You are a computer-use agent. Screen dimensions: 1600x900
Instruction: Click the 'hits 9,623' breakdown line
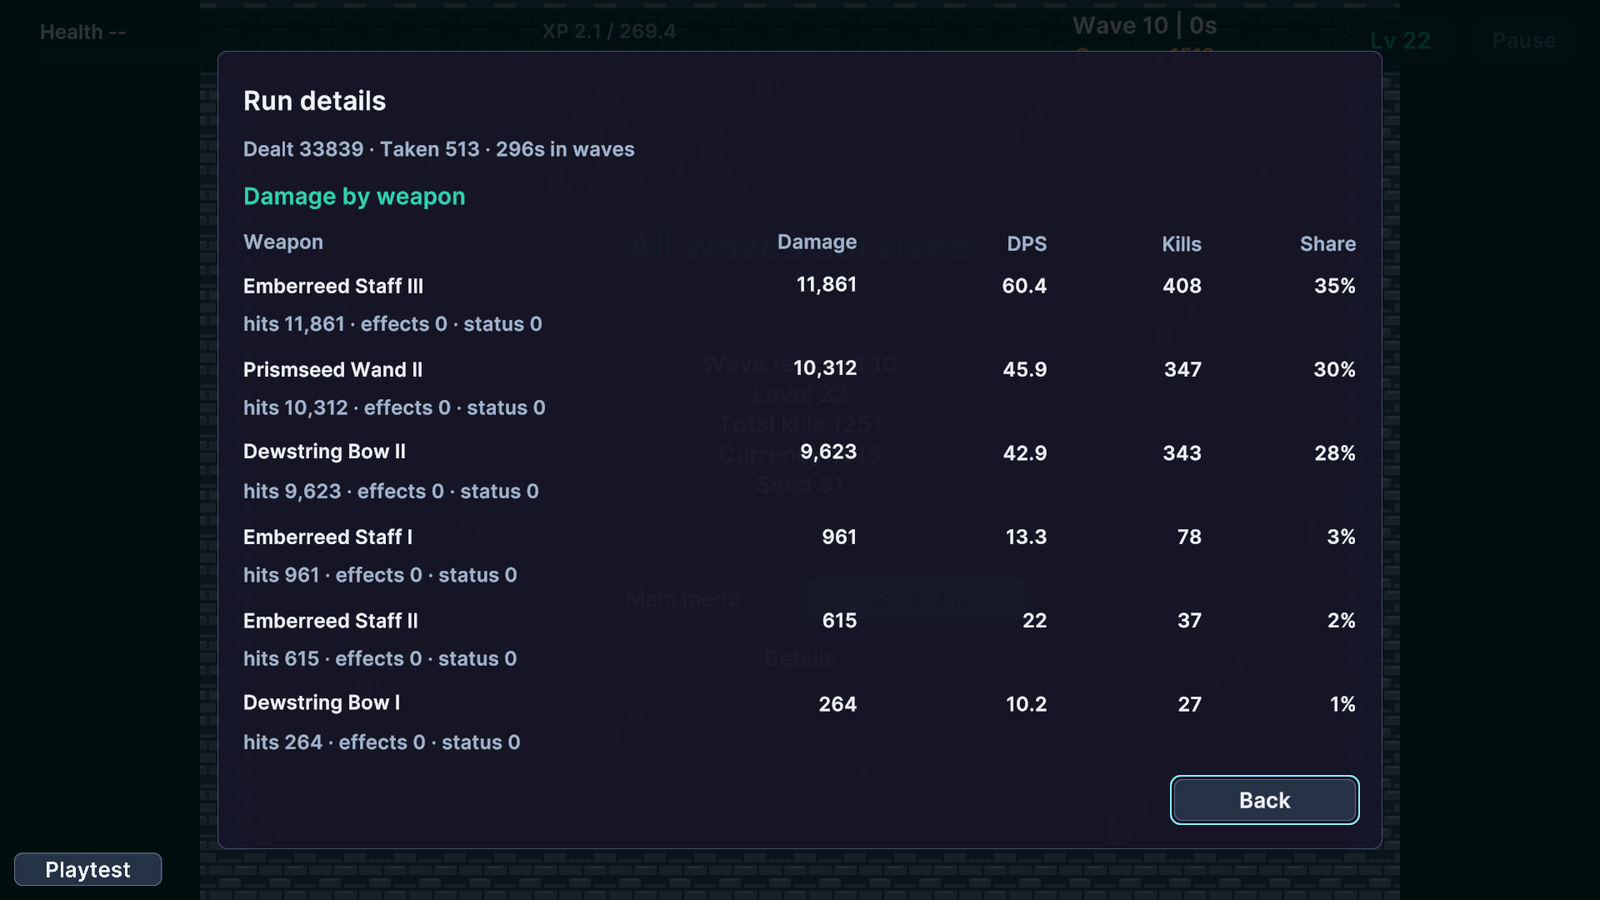coord(391,491)
